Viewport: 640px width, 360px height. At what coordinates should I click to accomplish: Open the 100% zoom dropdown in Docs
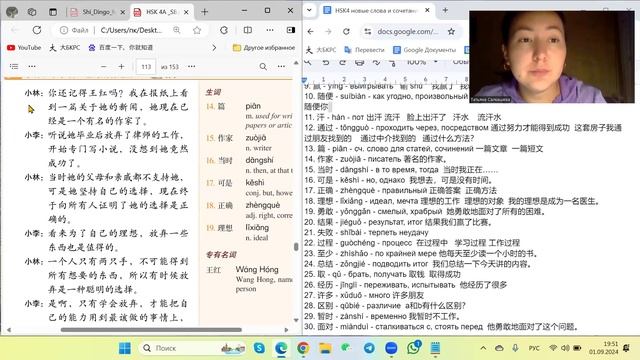[422, 62]
